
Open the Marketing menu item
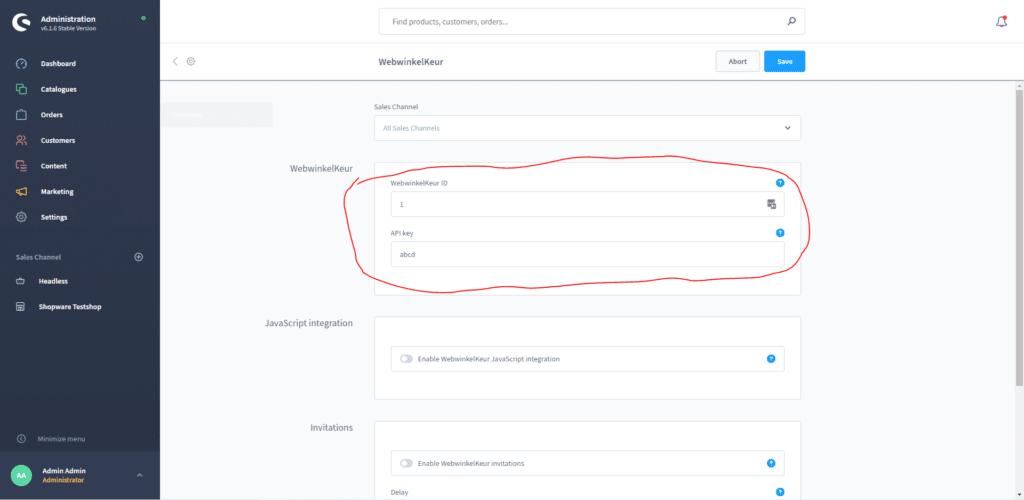tap(57, 192)
